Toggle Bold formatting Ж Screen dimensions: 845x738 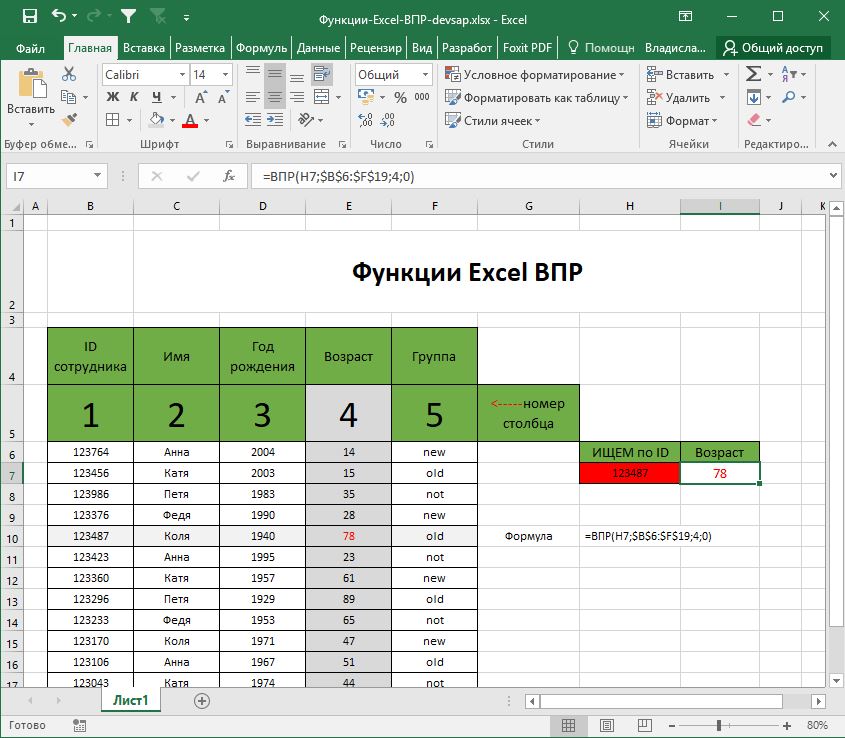[113, 98]
